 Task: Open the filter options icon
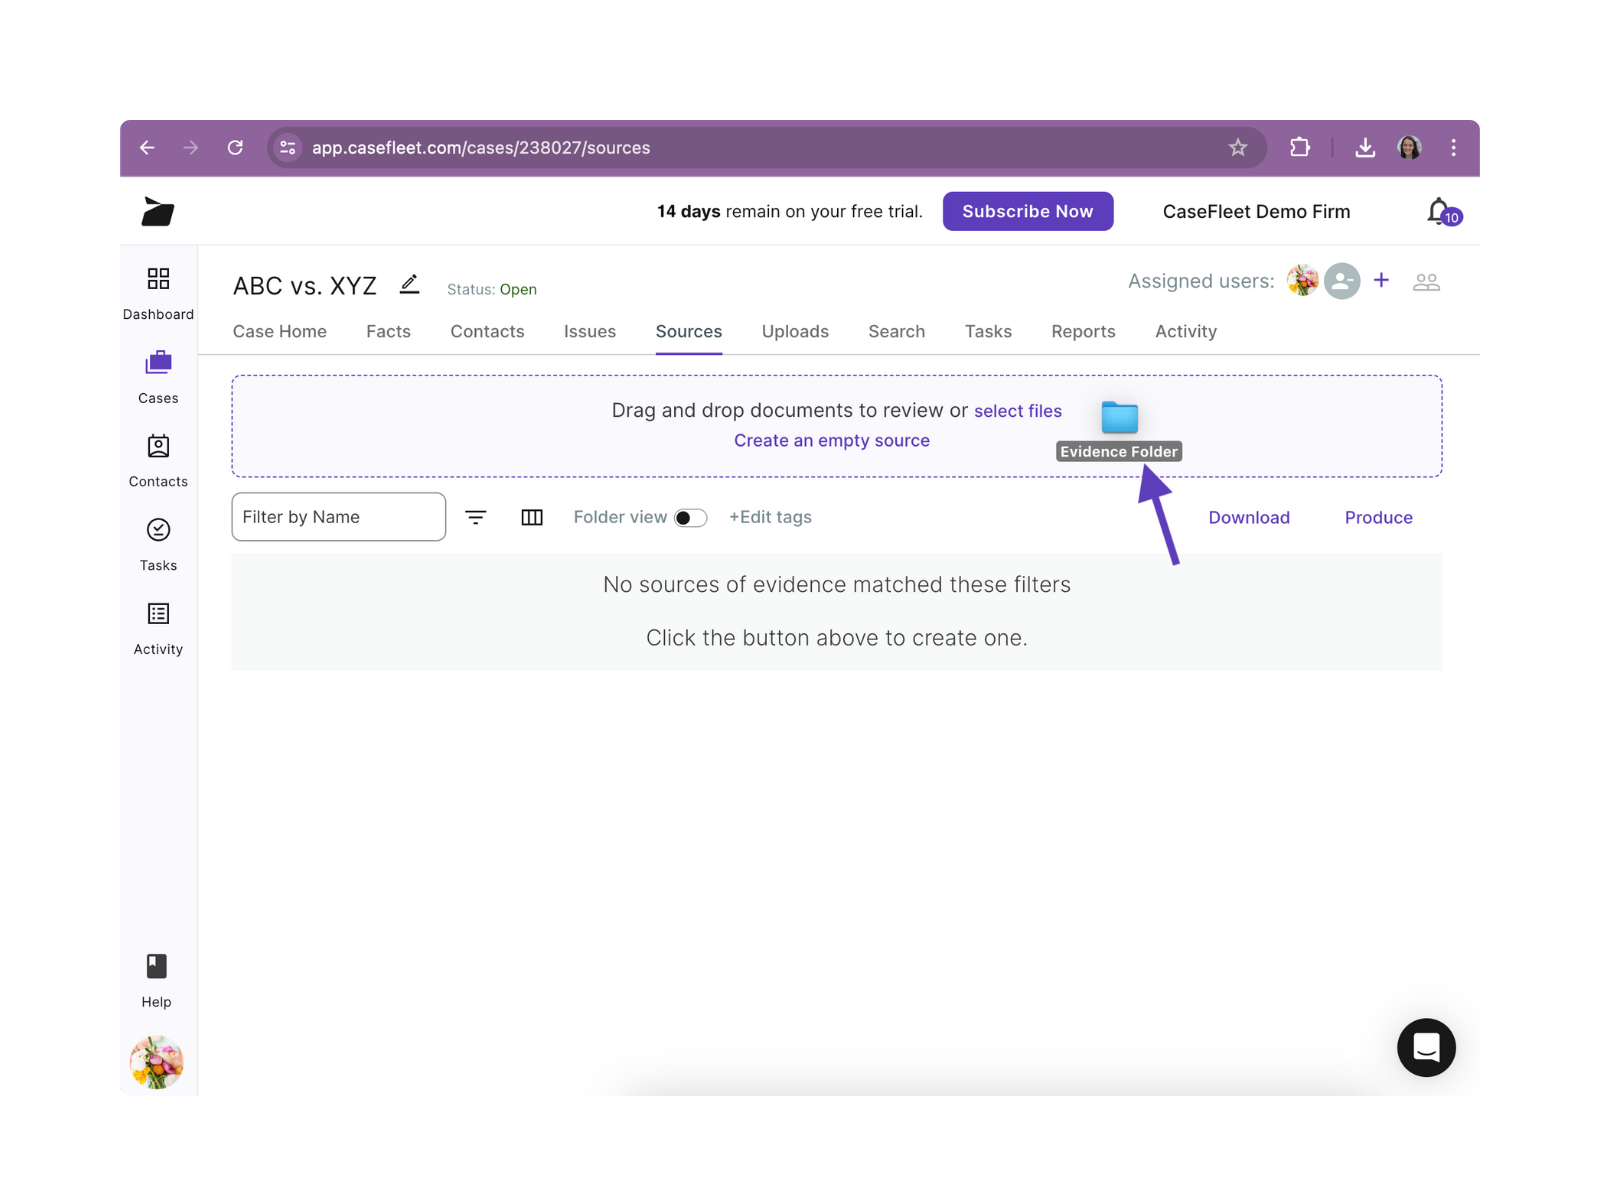click(x=476, y=517)
